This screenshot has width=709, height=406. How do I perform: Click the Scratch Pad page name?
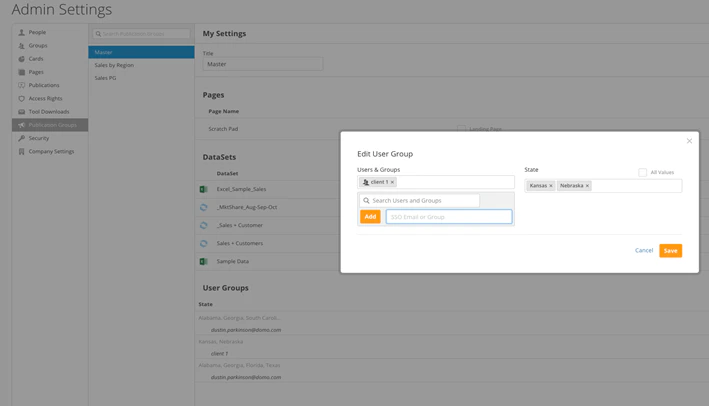[x=223, y=129]
